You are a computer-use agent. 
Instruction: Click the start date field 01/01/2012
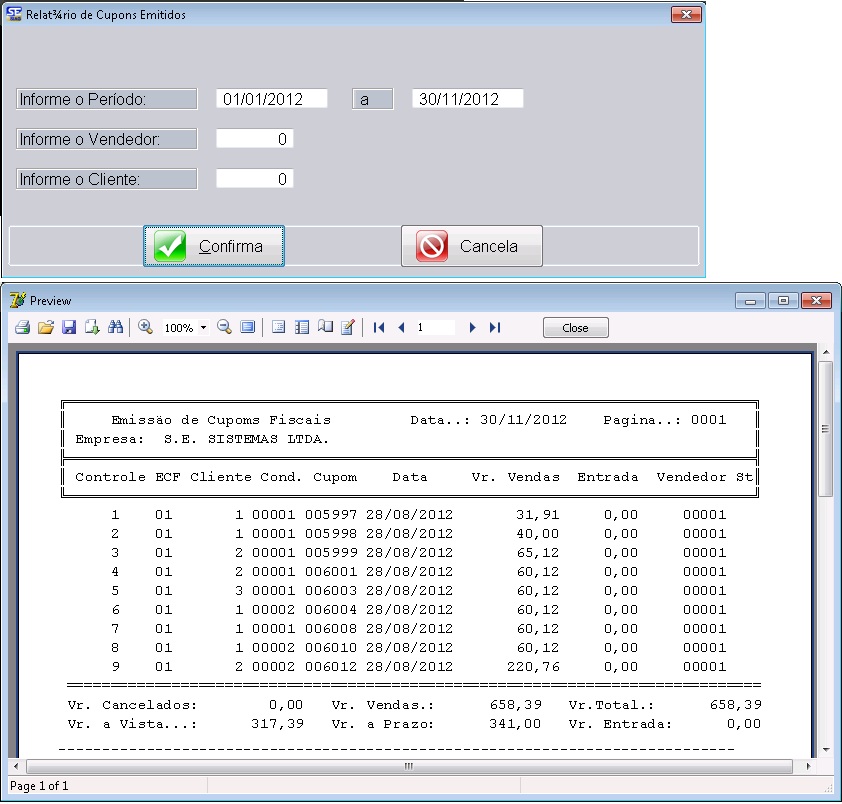coord(272,99)
